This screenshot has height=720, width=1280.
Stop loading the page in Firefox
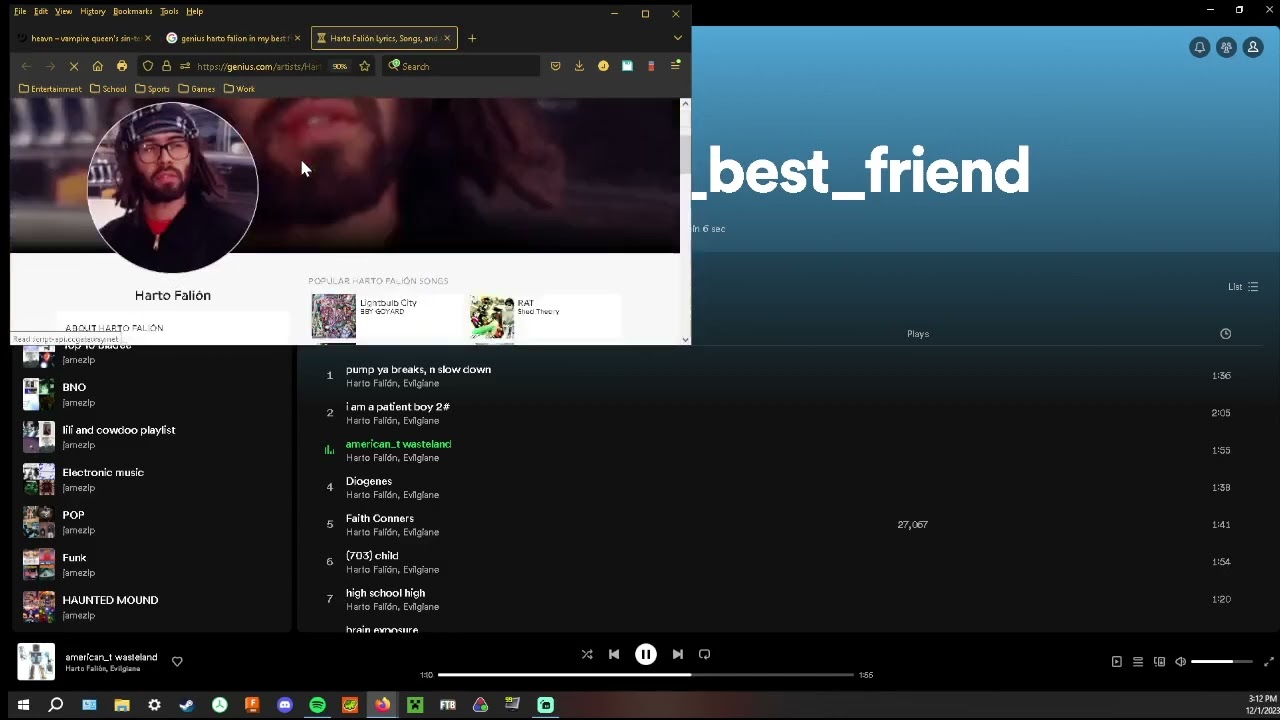(74, 66)
